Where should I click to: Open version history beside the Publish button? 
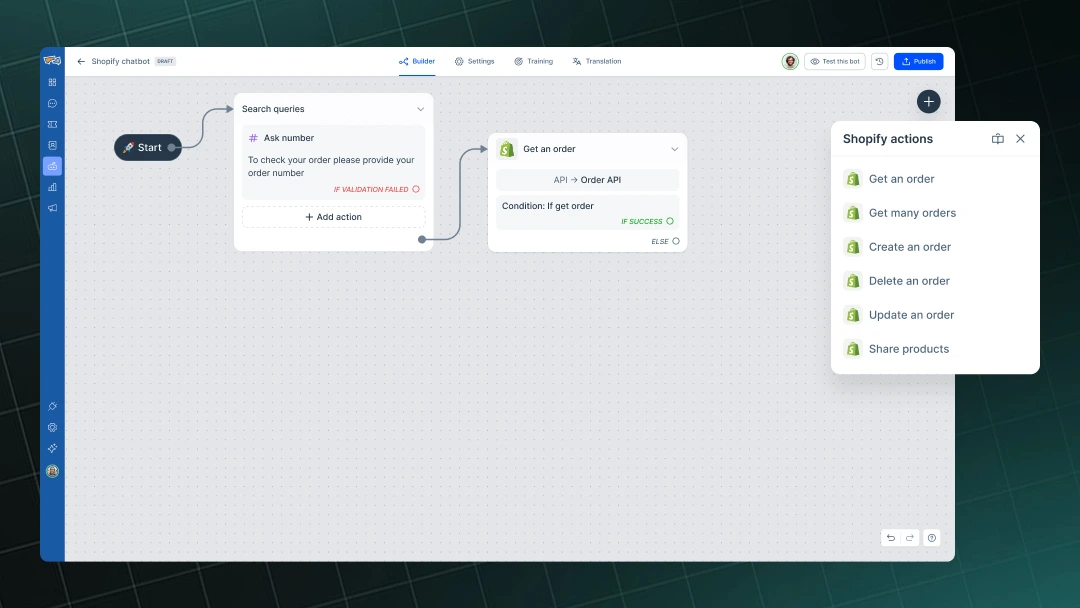click(879, 61)
